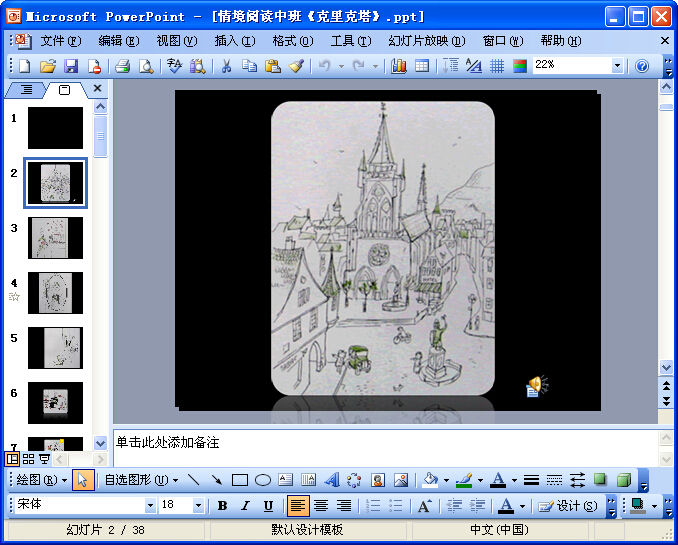Viewport: 678px width, 545px height.
Task: Apply Line Color brush swatch
Action: 464,480
